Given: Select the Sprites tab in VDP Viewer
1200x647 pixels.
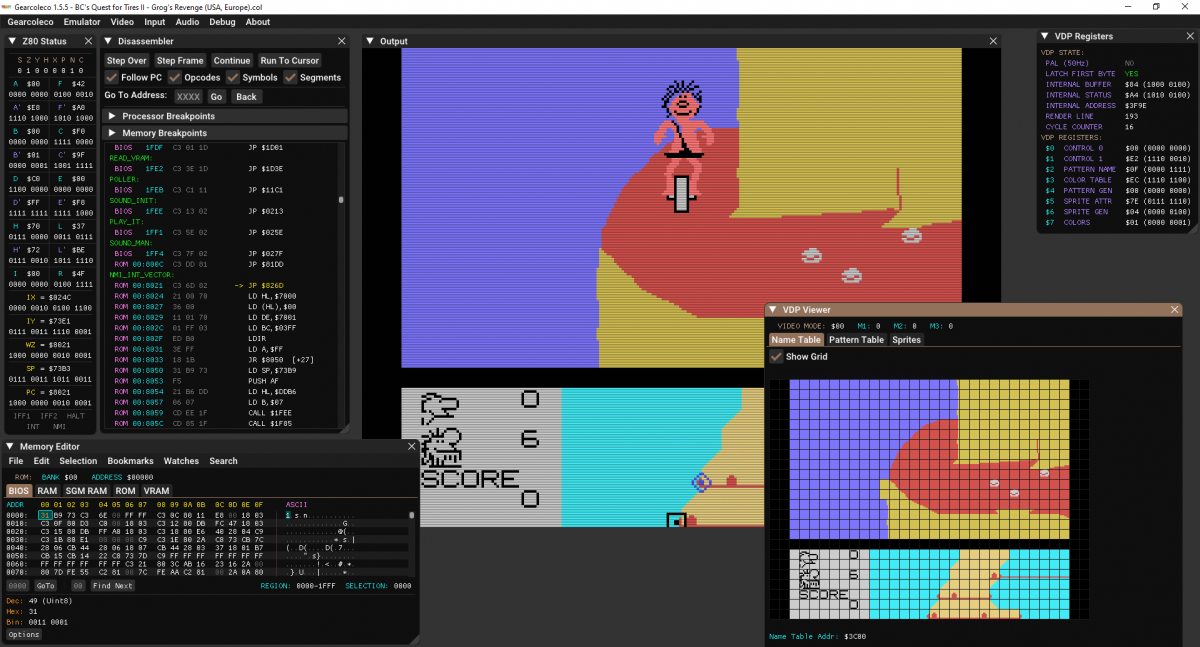Looking at the screenshot, I should [906, 340].
